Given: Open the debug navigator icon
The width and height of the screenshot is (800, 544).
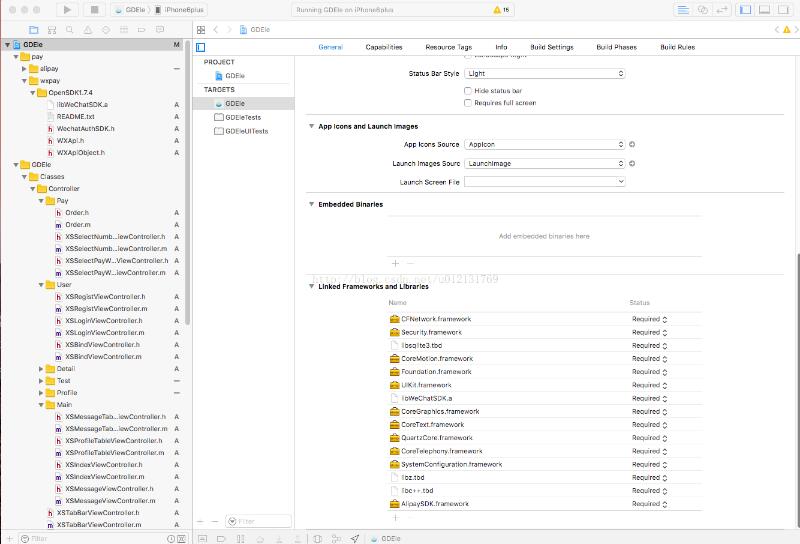Looking at the screenshot, I should [x=124, y=30].
